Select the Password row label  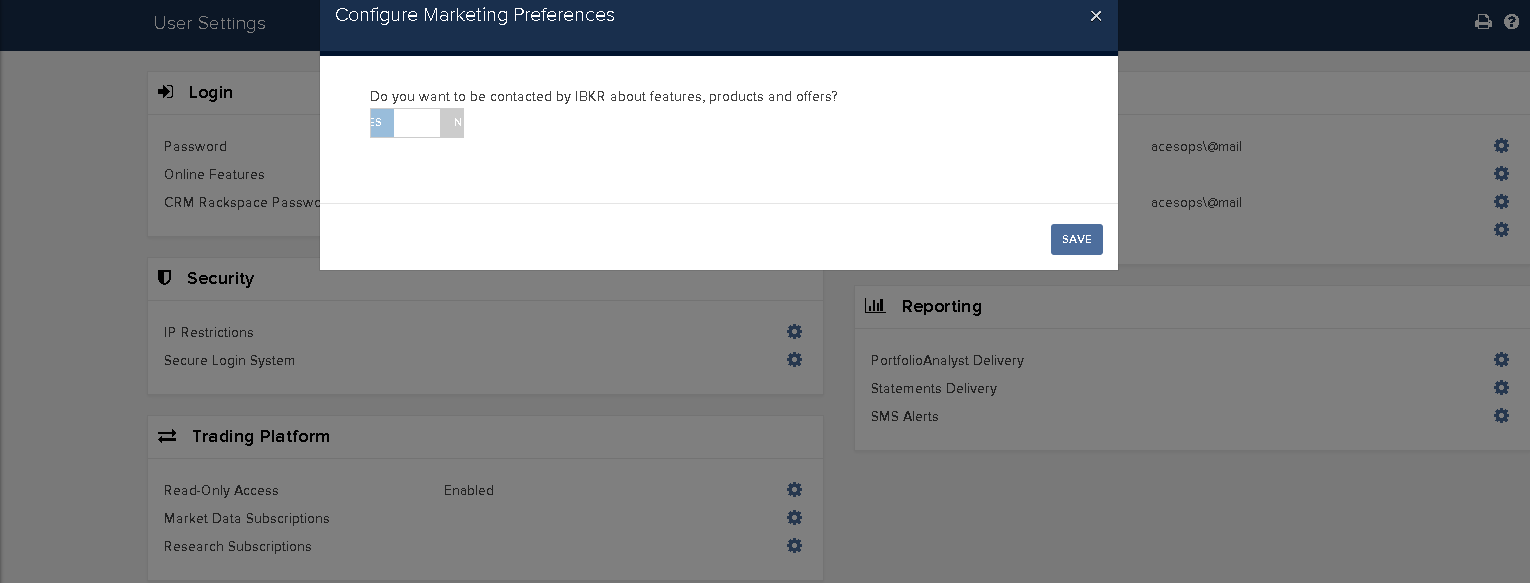pyautogui.click(x=196, y=147)
